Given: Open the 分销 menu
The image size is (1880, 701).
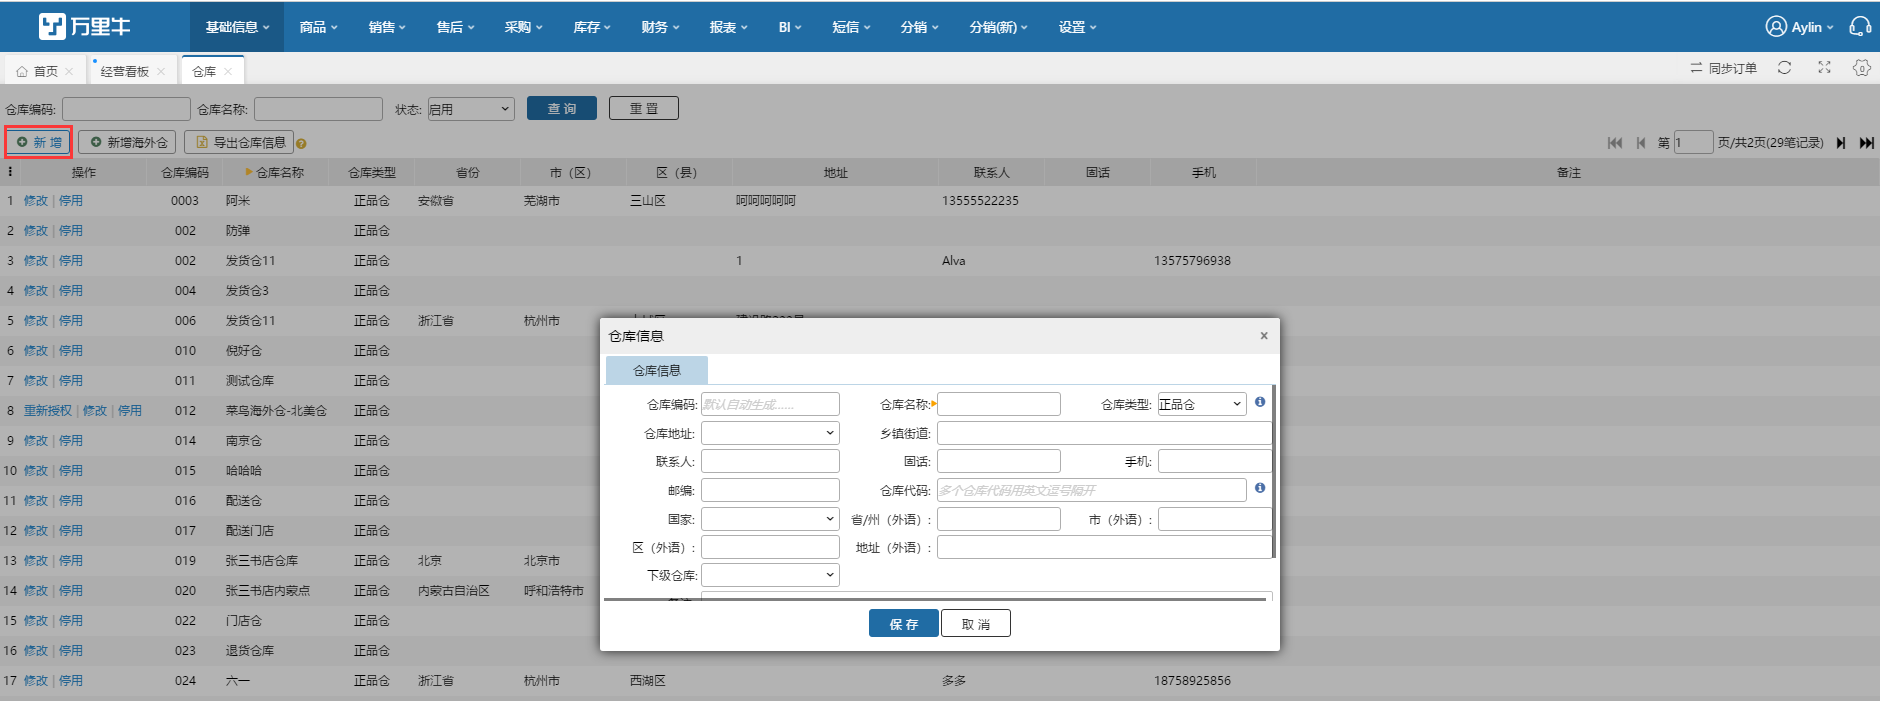Looking at the screenshot, I should pyautogui.click(x=919, y=27).
